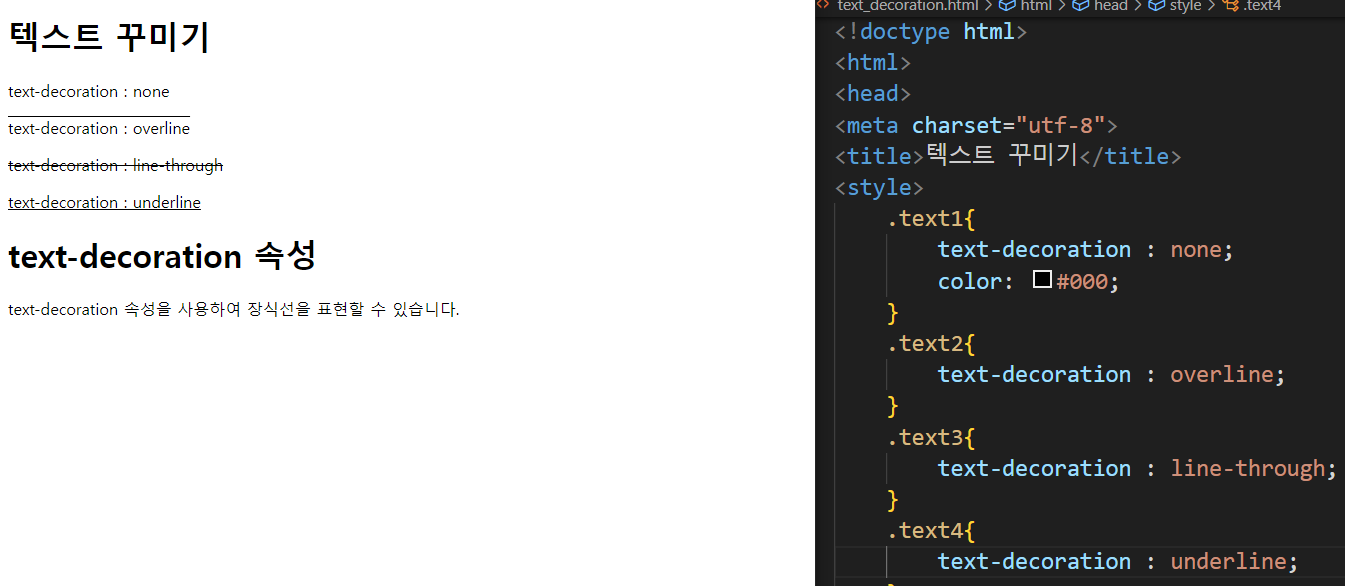Click the page heading '텍스트 꾸미기'

point(109,37)
